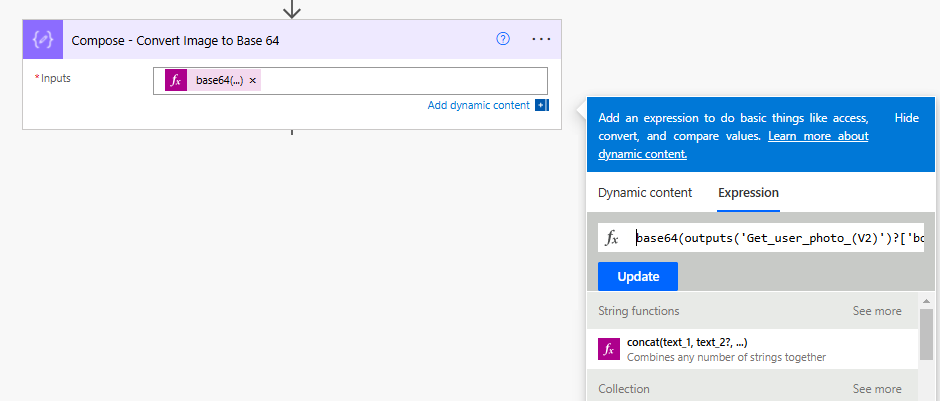Click Add dynamic content link

pos(478,105)
